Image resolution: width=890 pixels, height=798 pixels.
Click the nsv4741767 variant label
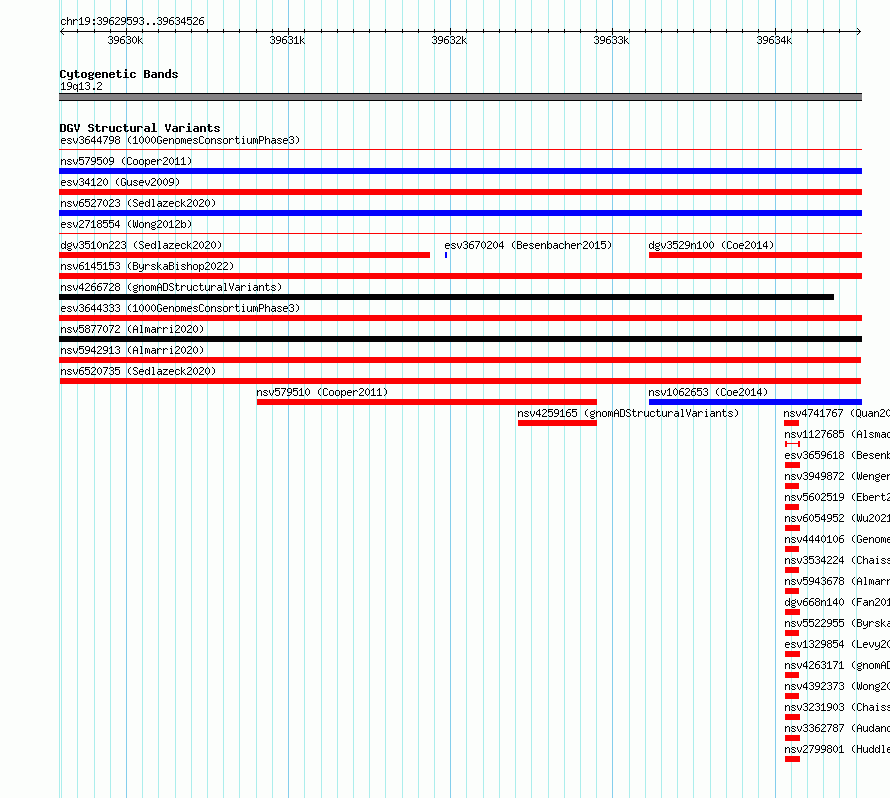click(x=837, y=413)
